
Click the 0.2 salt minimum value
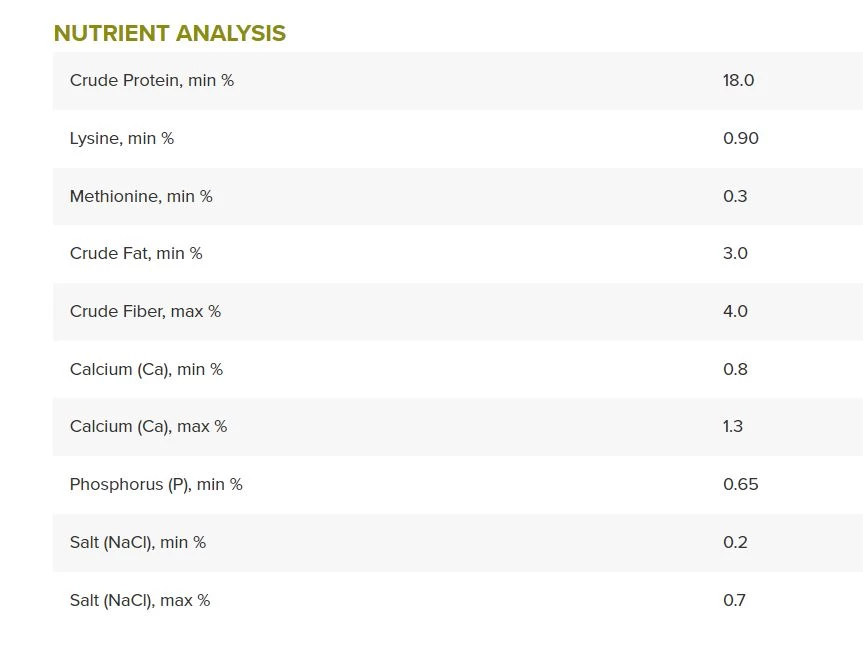[x=735, y=542]
